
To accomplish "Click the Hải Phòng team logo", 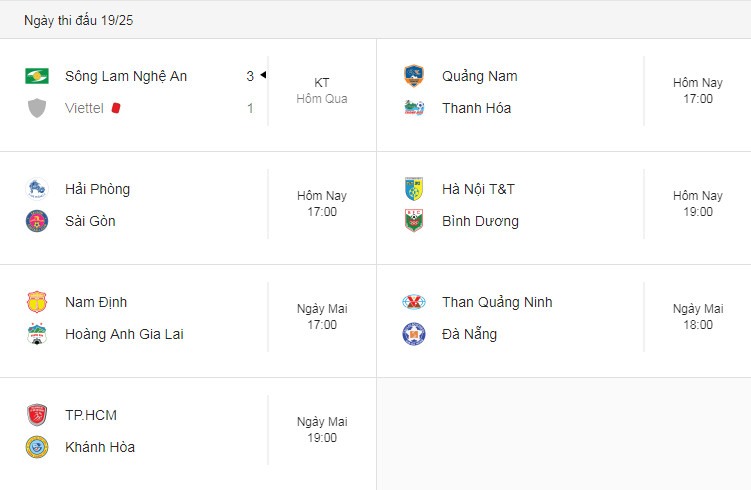I will point(37,189).
